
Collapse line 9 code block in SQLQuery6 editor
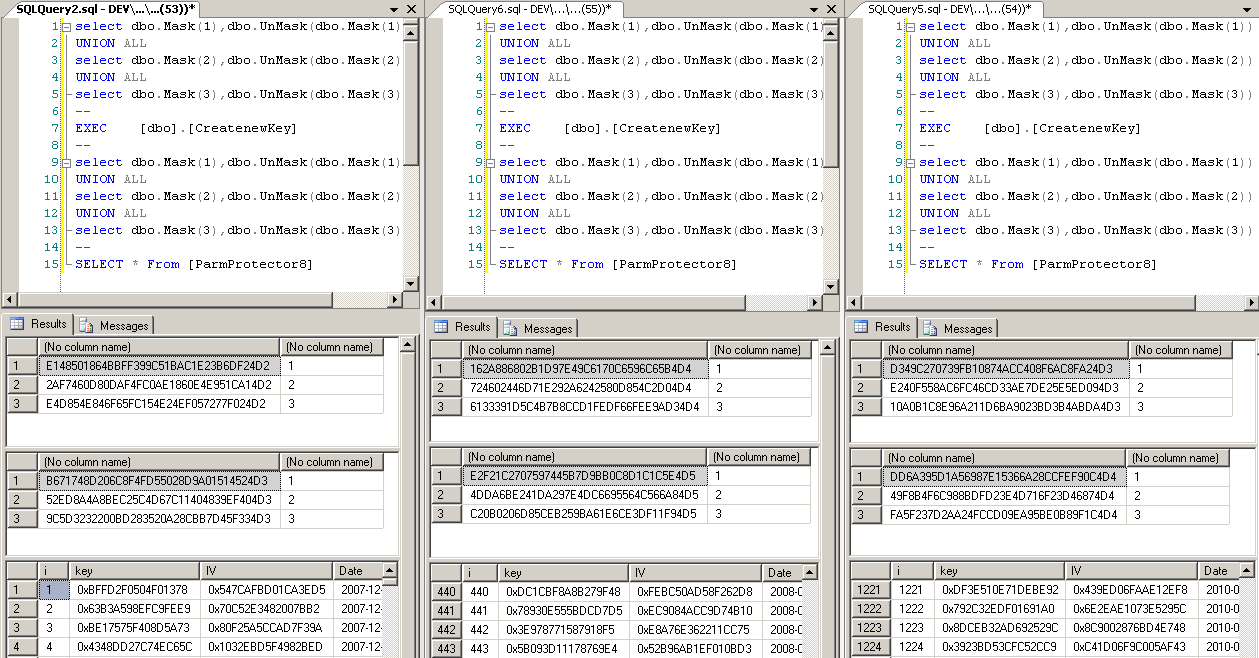click(x=491, y=162)
